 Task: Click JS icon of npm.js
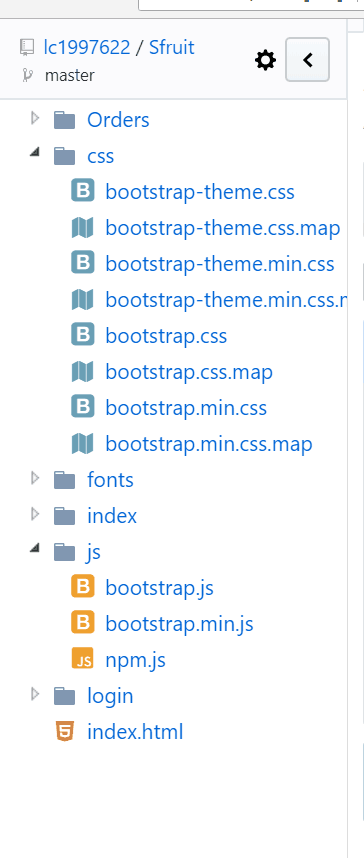83,659
